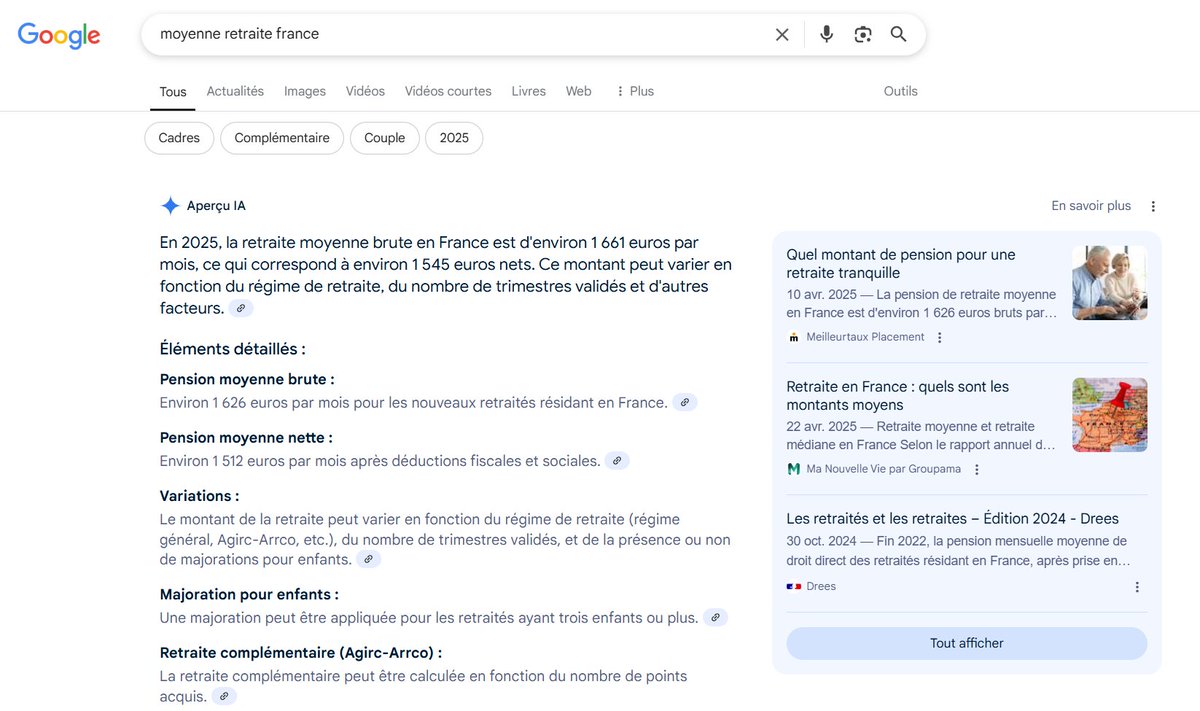Open Google Lens image search icon

click(x=862, y=33)
